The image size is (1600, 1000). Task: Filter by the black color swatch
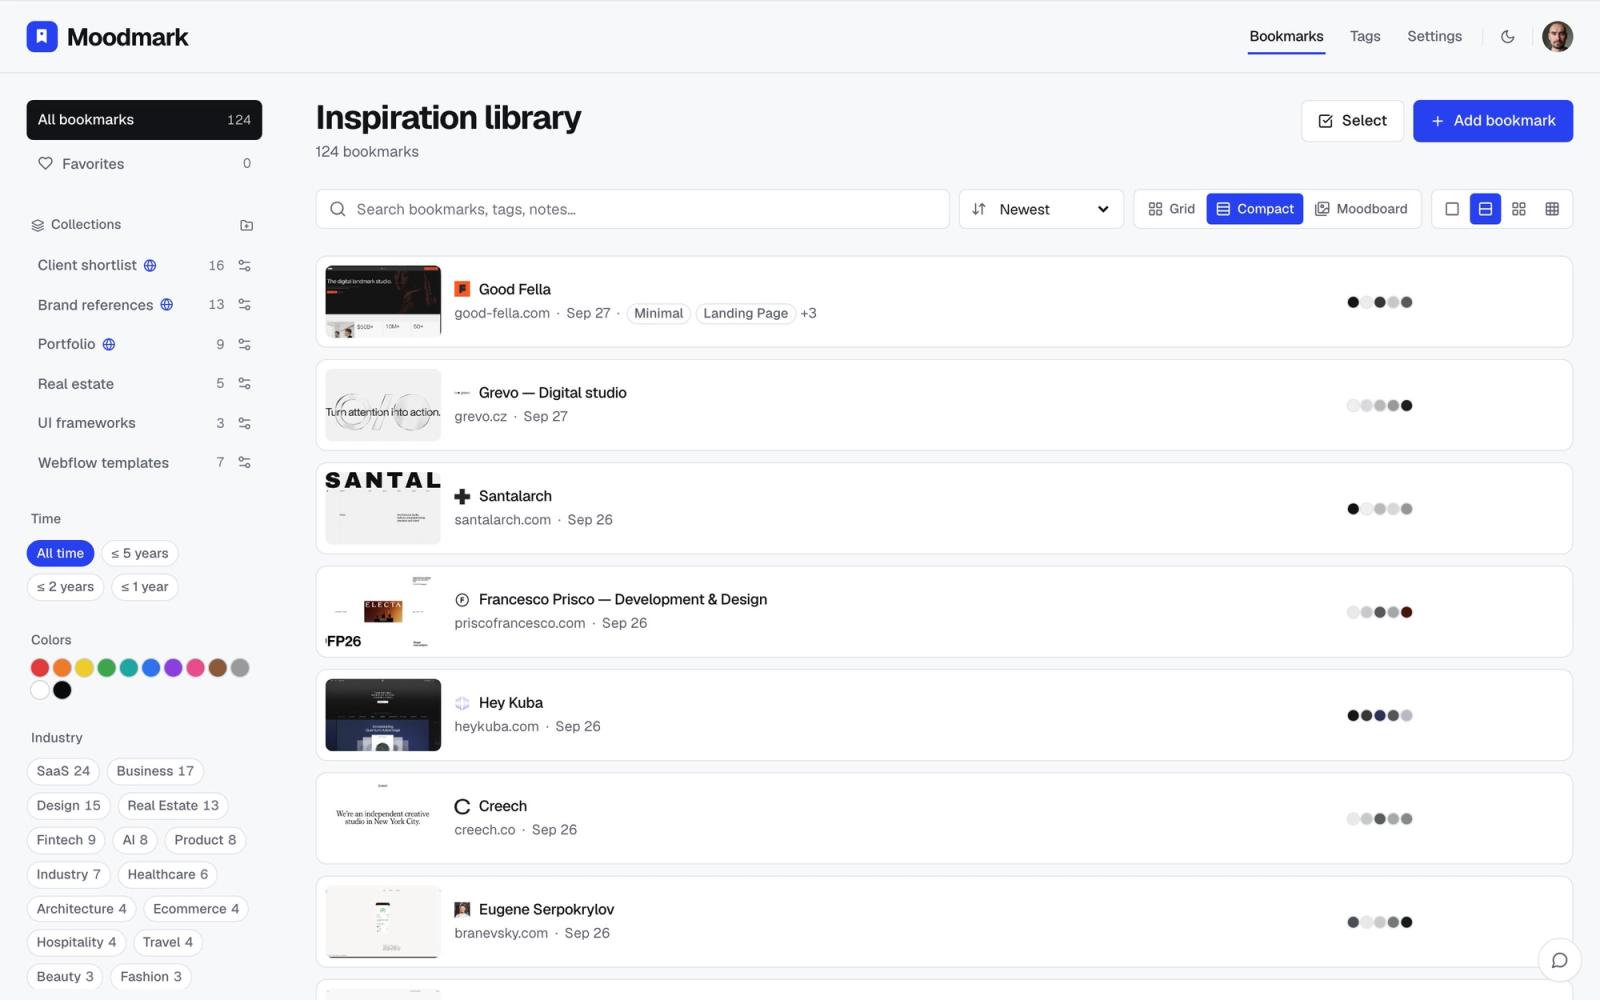pyautogui.click(x=62, y=690)
